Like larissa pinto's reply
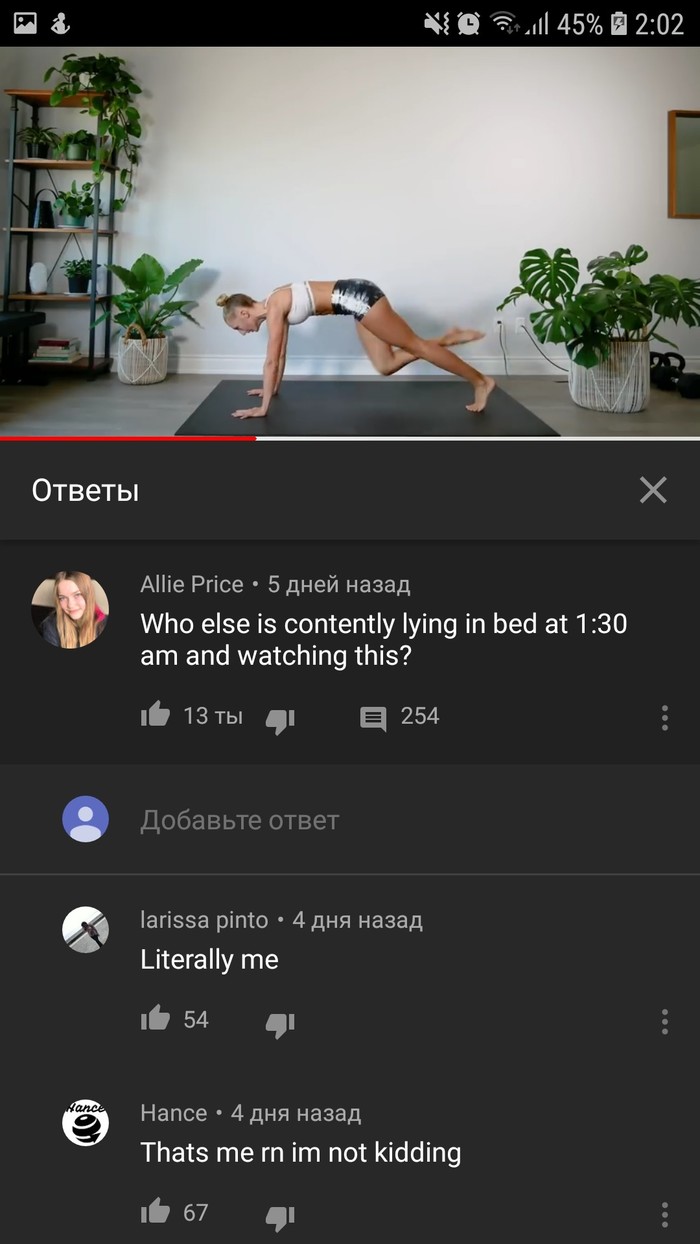The image size is (700, 1244). tap(155, 1018)
